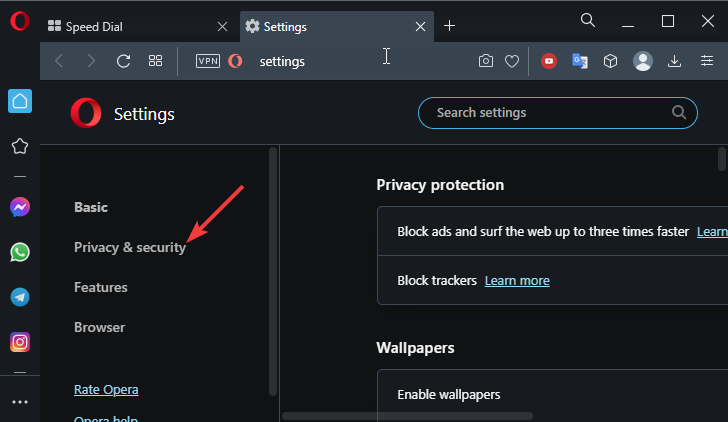Select Features settings section
Viewport: 728px width, 422px height.
101,287
